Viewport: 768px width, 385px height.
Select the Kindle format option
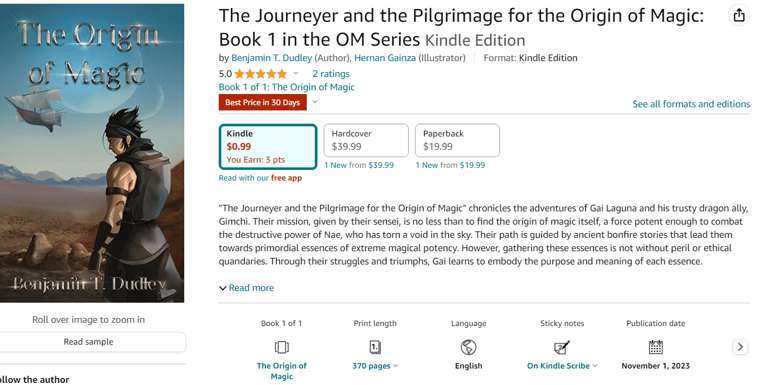coord(268,146)
